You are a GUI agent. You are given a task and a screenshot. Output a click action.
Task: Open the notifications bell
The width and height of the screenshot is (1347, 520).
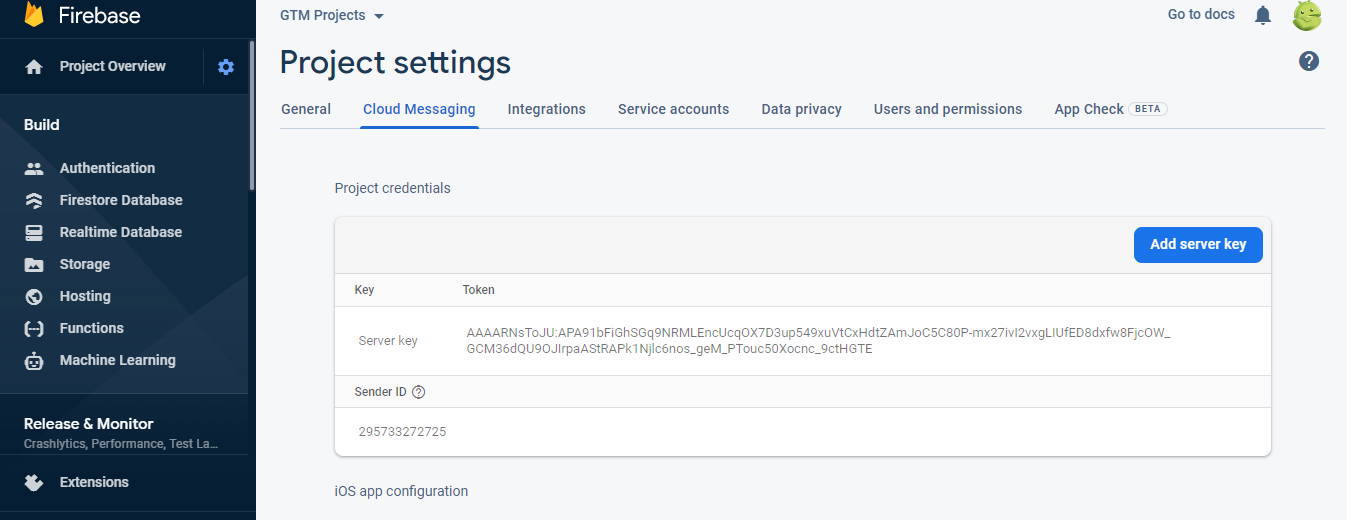[1263, 15]
